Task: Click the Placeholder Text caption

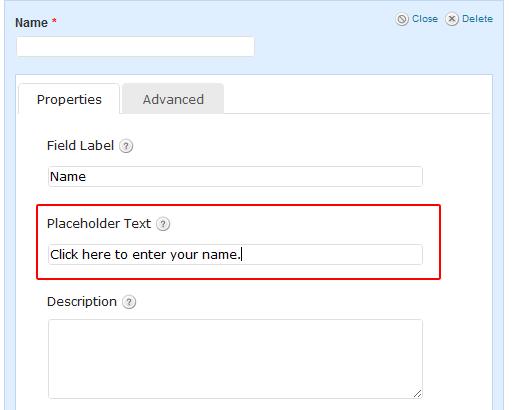Action: tap(99, 224)
